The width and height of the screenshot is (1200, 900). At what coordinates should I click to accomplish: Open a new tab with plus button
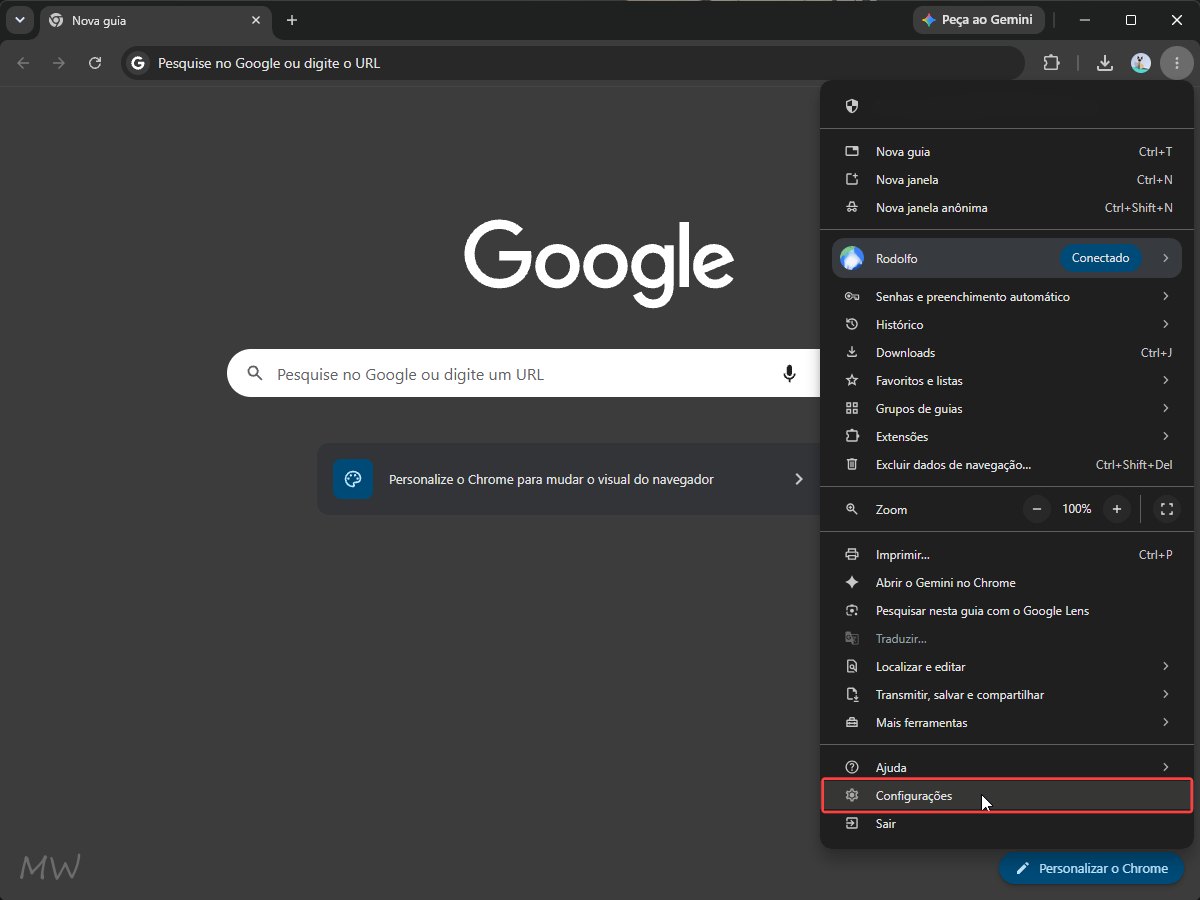[x=292, y=20]
